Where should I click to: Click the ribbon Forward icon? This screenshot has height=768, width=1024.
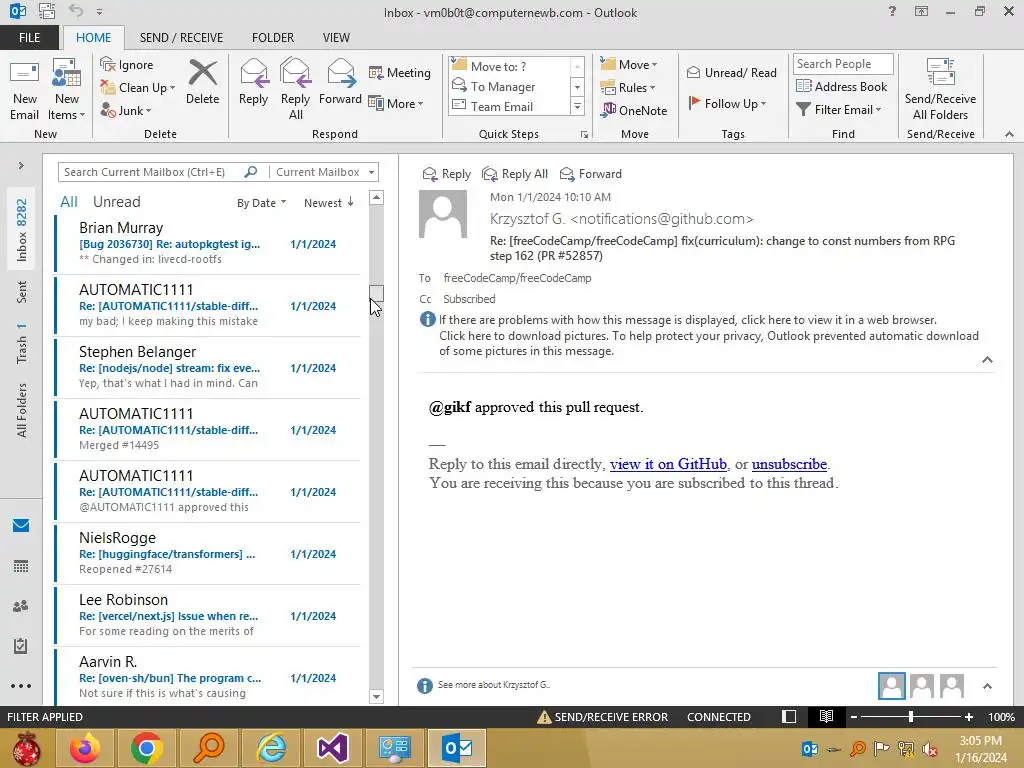(340, 83)
